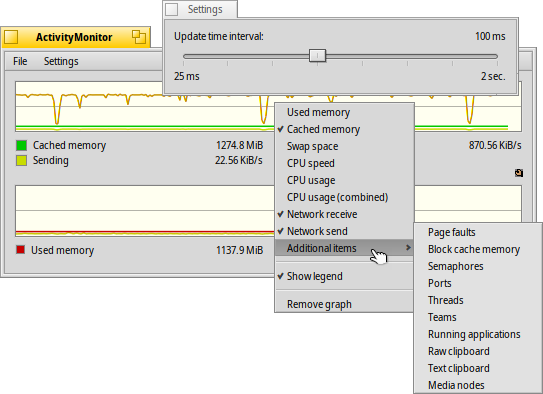Select Semaphores in submenu
543x394 pixels.
point(478,266)
